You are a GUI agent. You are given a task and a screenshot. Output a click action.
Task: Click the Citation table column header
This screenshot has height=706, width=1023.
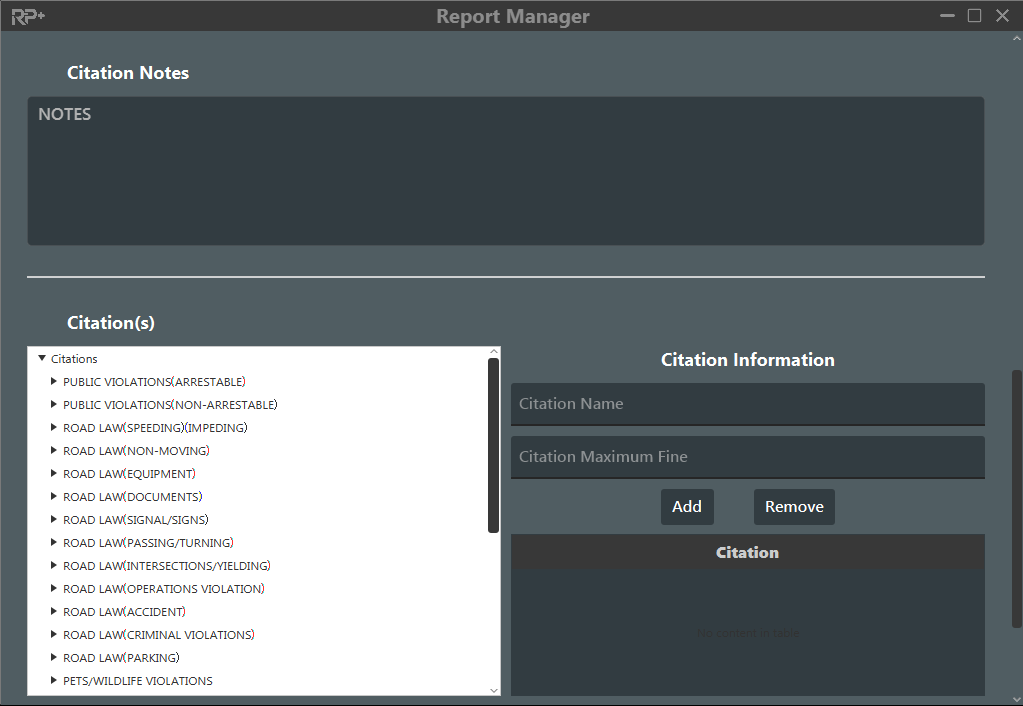pyautogui.click(x=747, y=553)
